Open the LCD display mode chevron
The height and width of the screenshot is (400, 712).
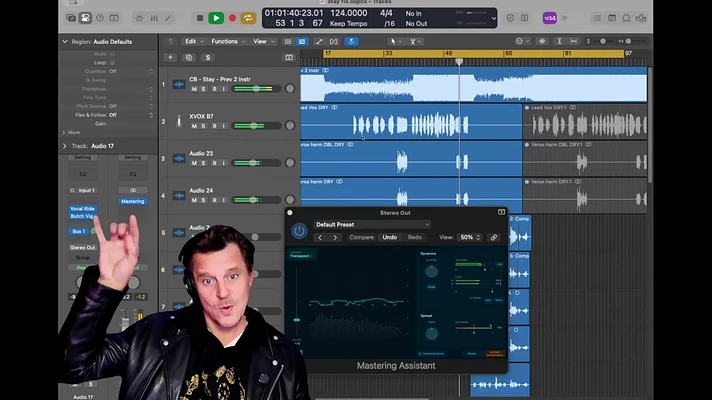click(x=494, y=19)
